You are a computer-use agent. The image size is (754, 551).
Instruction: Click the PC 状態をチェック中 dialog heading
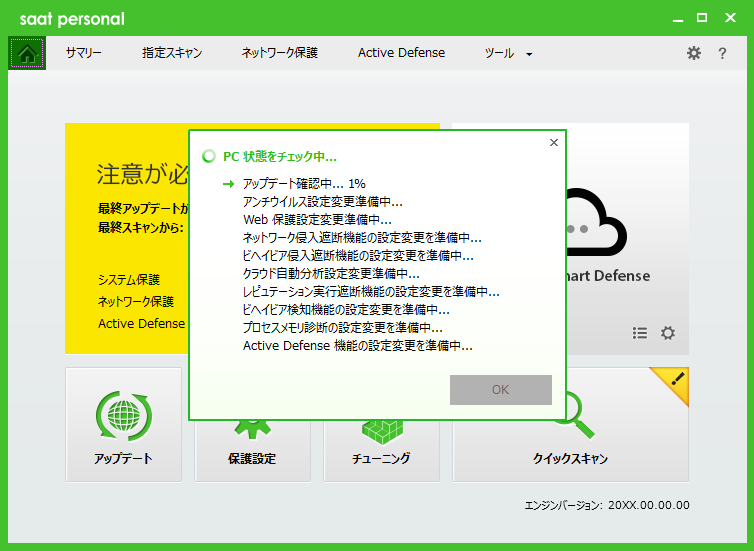pos(280,157)
